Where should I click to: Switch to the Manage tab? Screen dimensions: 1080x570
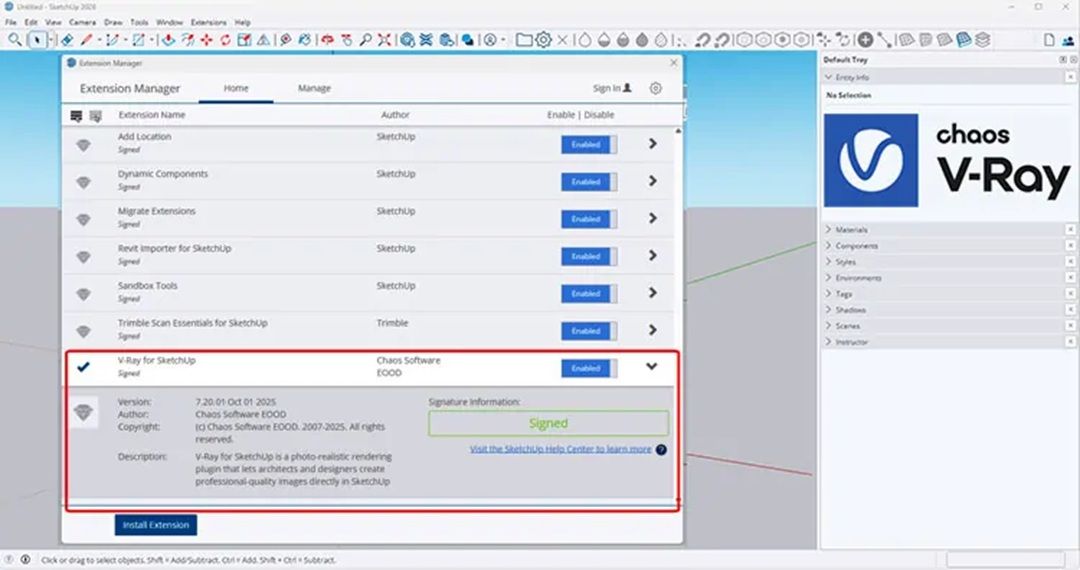click(314, 88)
